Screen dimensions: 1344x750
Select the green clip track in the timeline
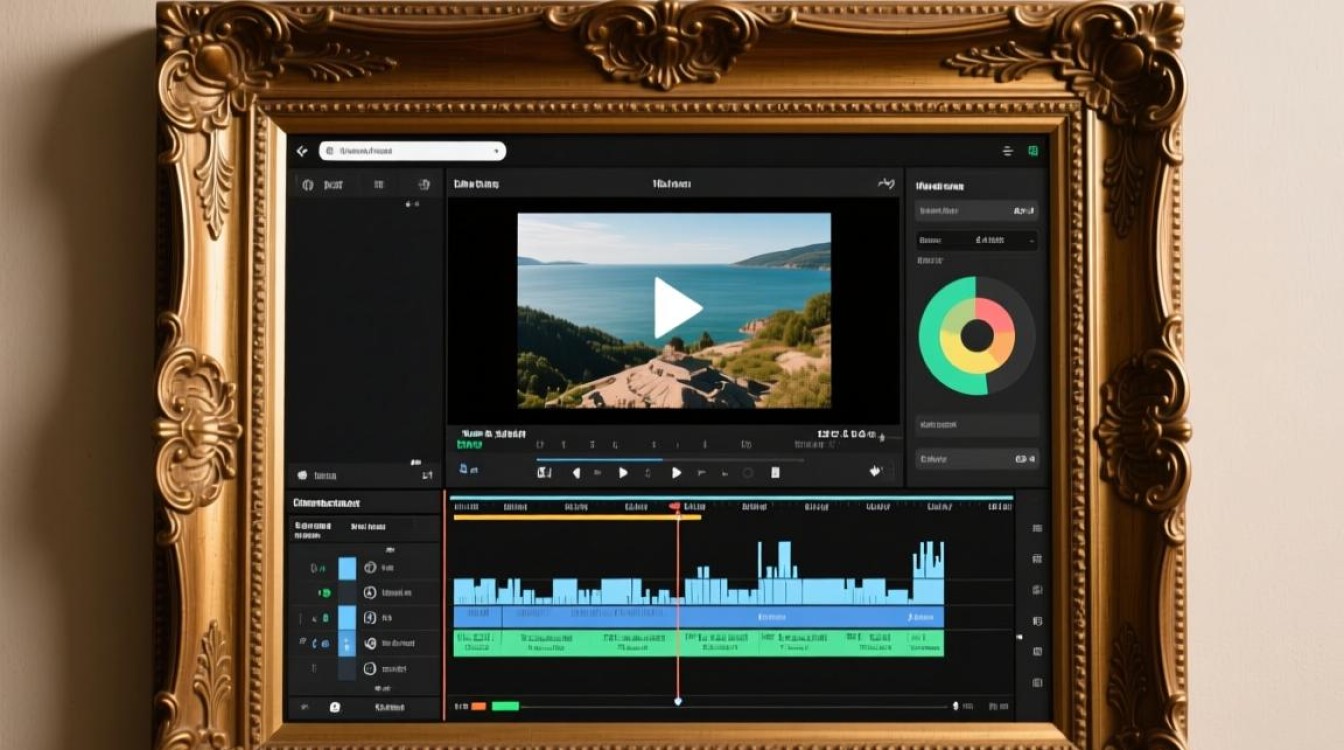coord(699,643)
